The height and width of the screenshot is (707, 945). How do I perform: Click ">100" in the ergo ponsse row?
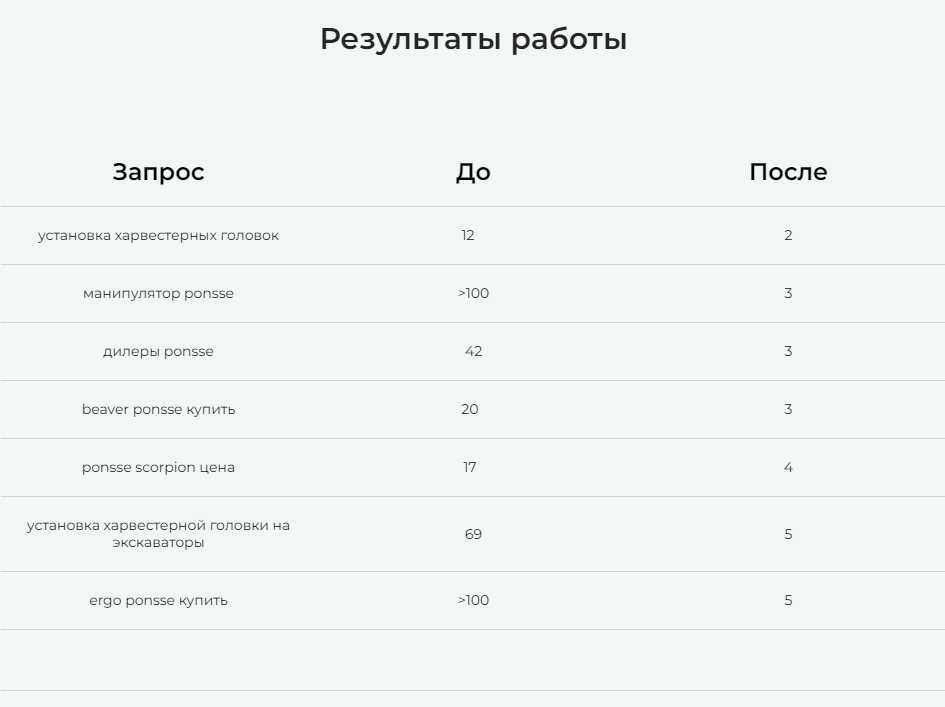(473, 601)
